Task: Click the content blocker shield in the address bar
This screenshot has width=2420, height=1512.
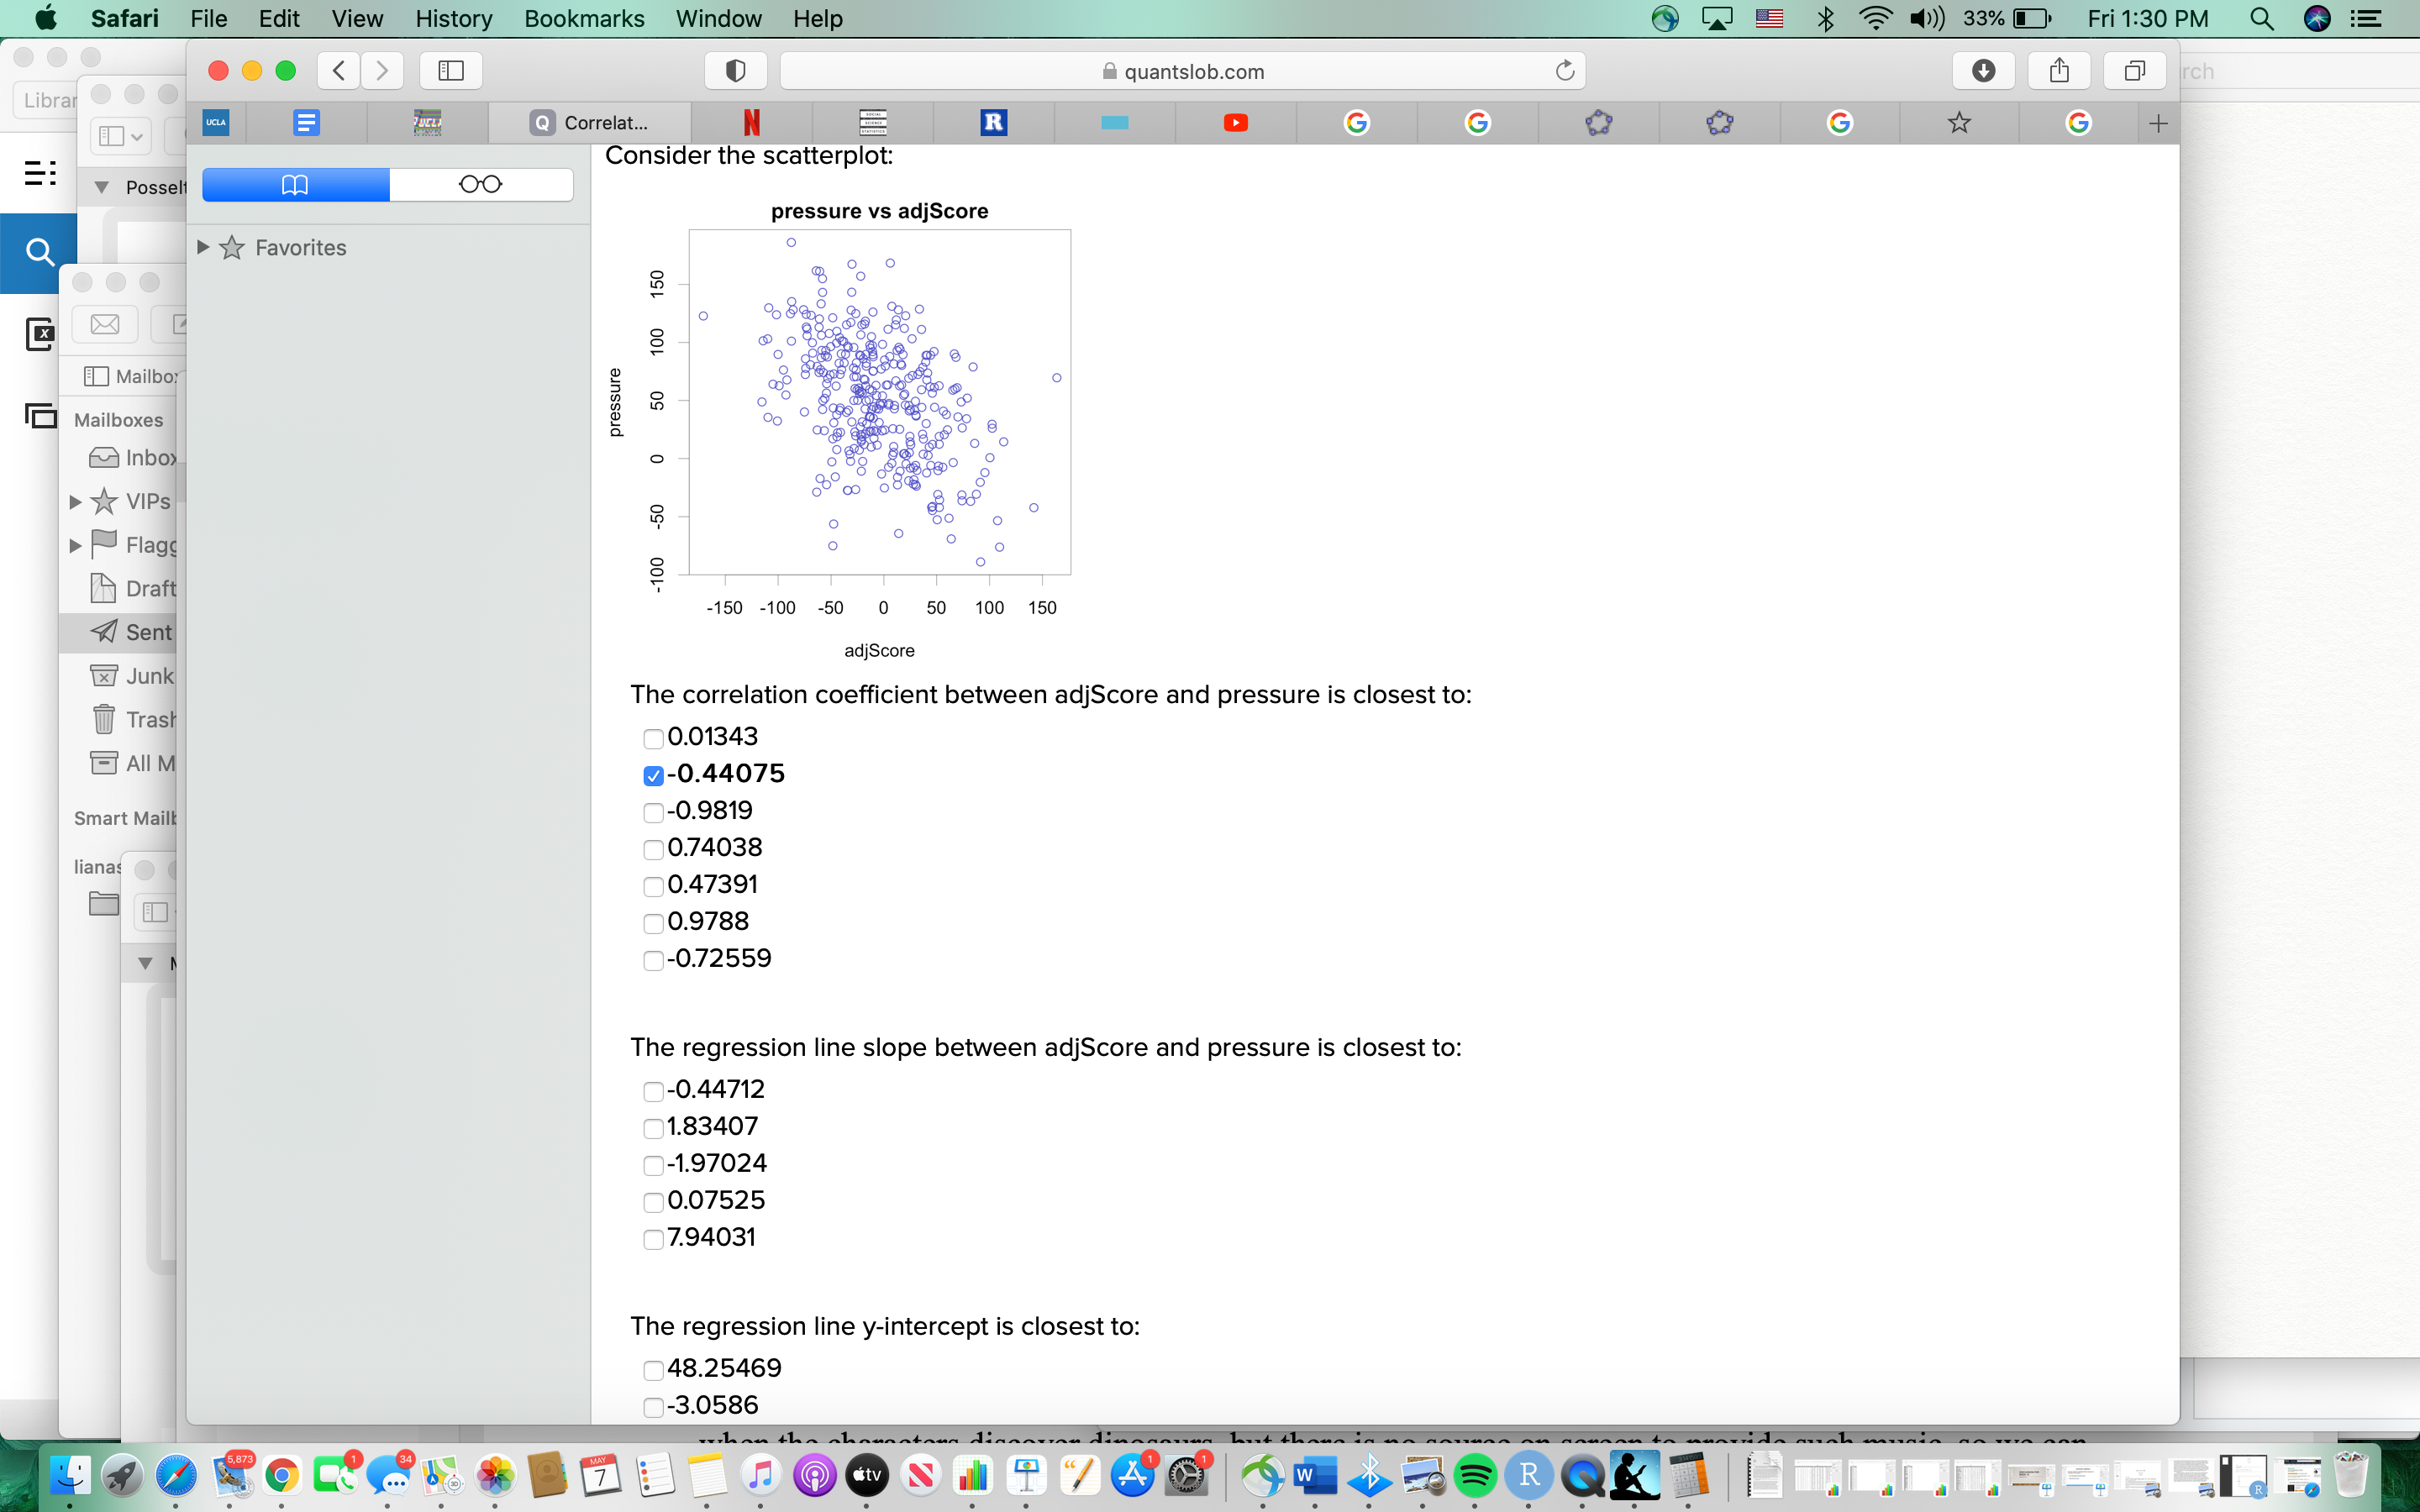Action: (735, 70)
